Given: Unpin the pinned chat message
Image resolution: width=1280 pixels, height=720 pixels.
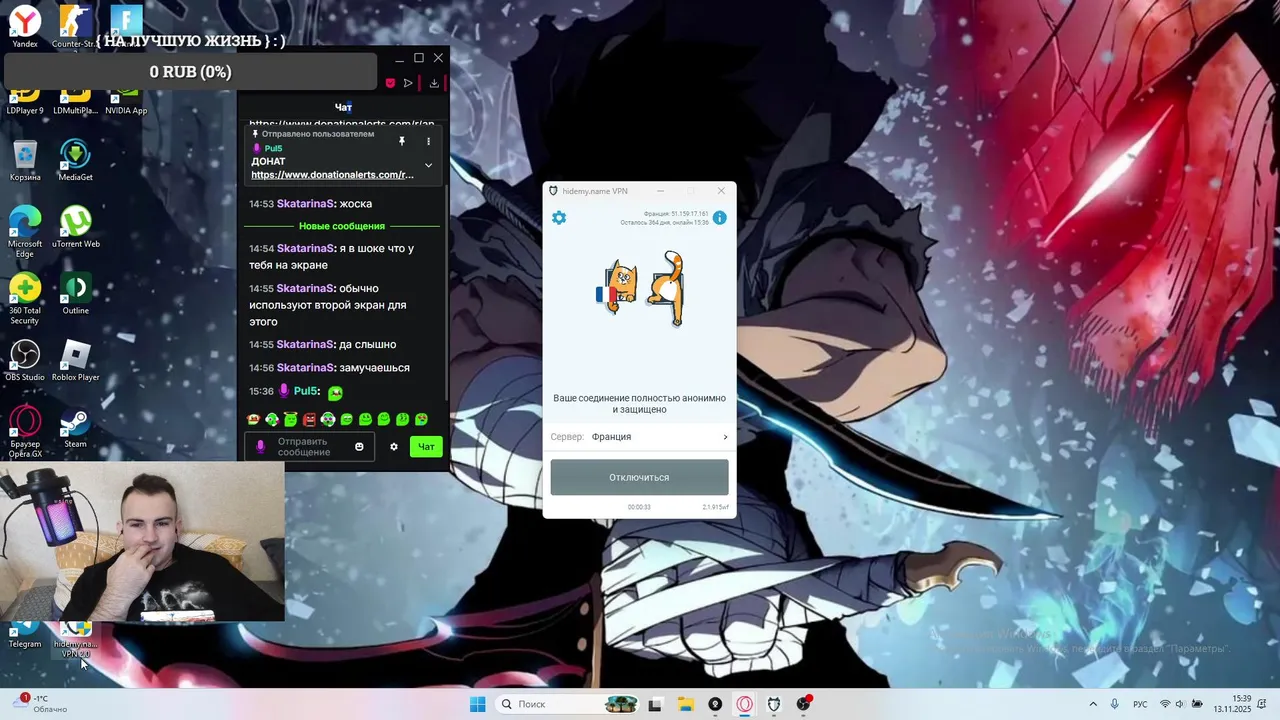Looking at the screenshot, I should [402, 142].
